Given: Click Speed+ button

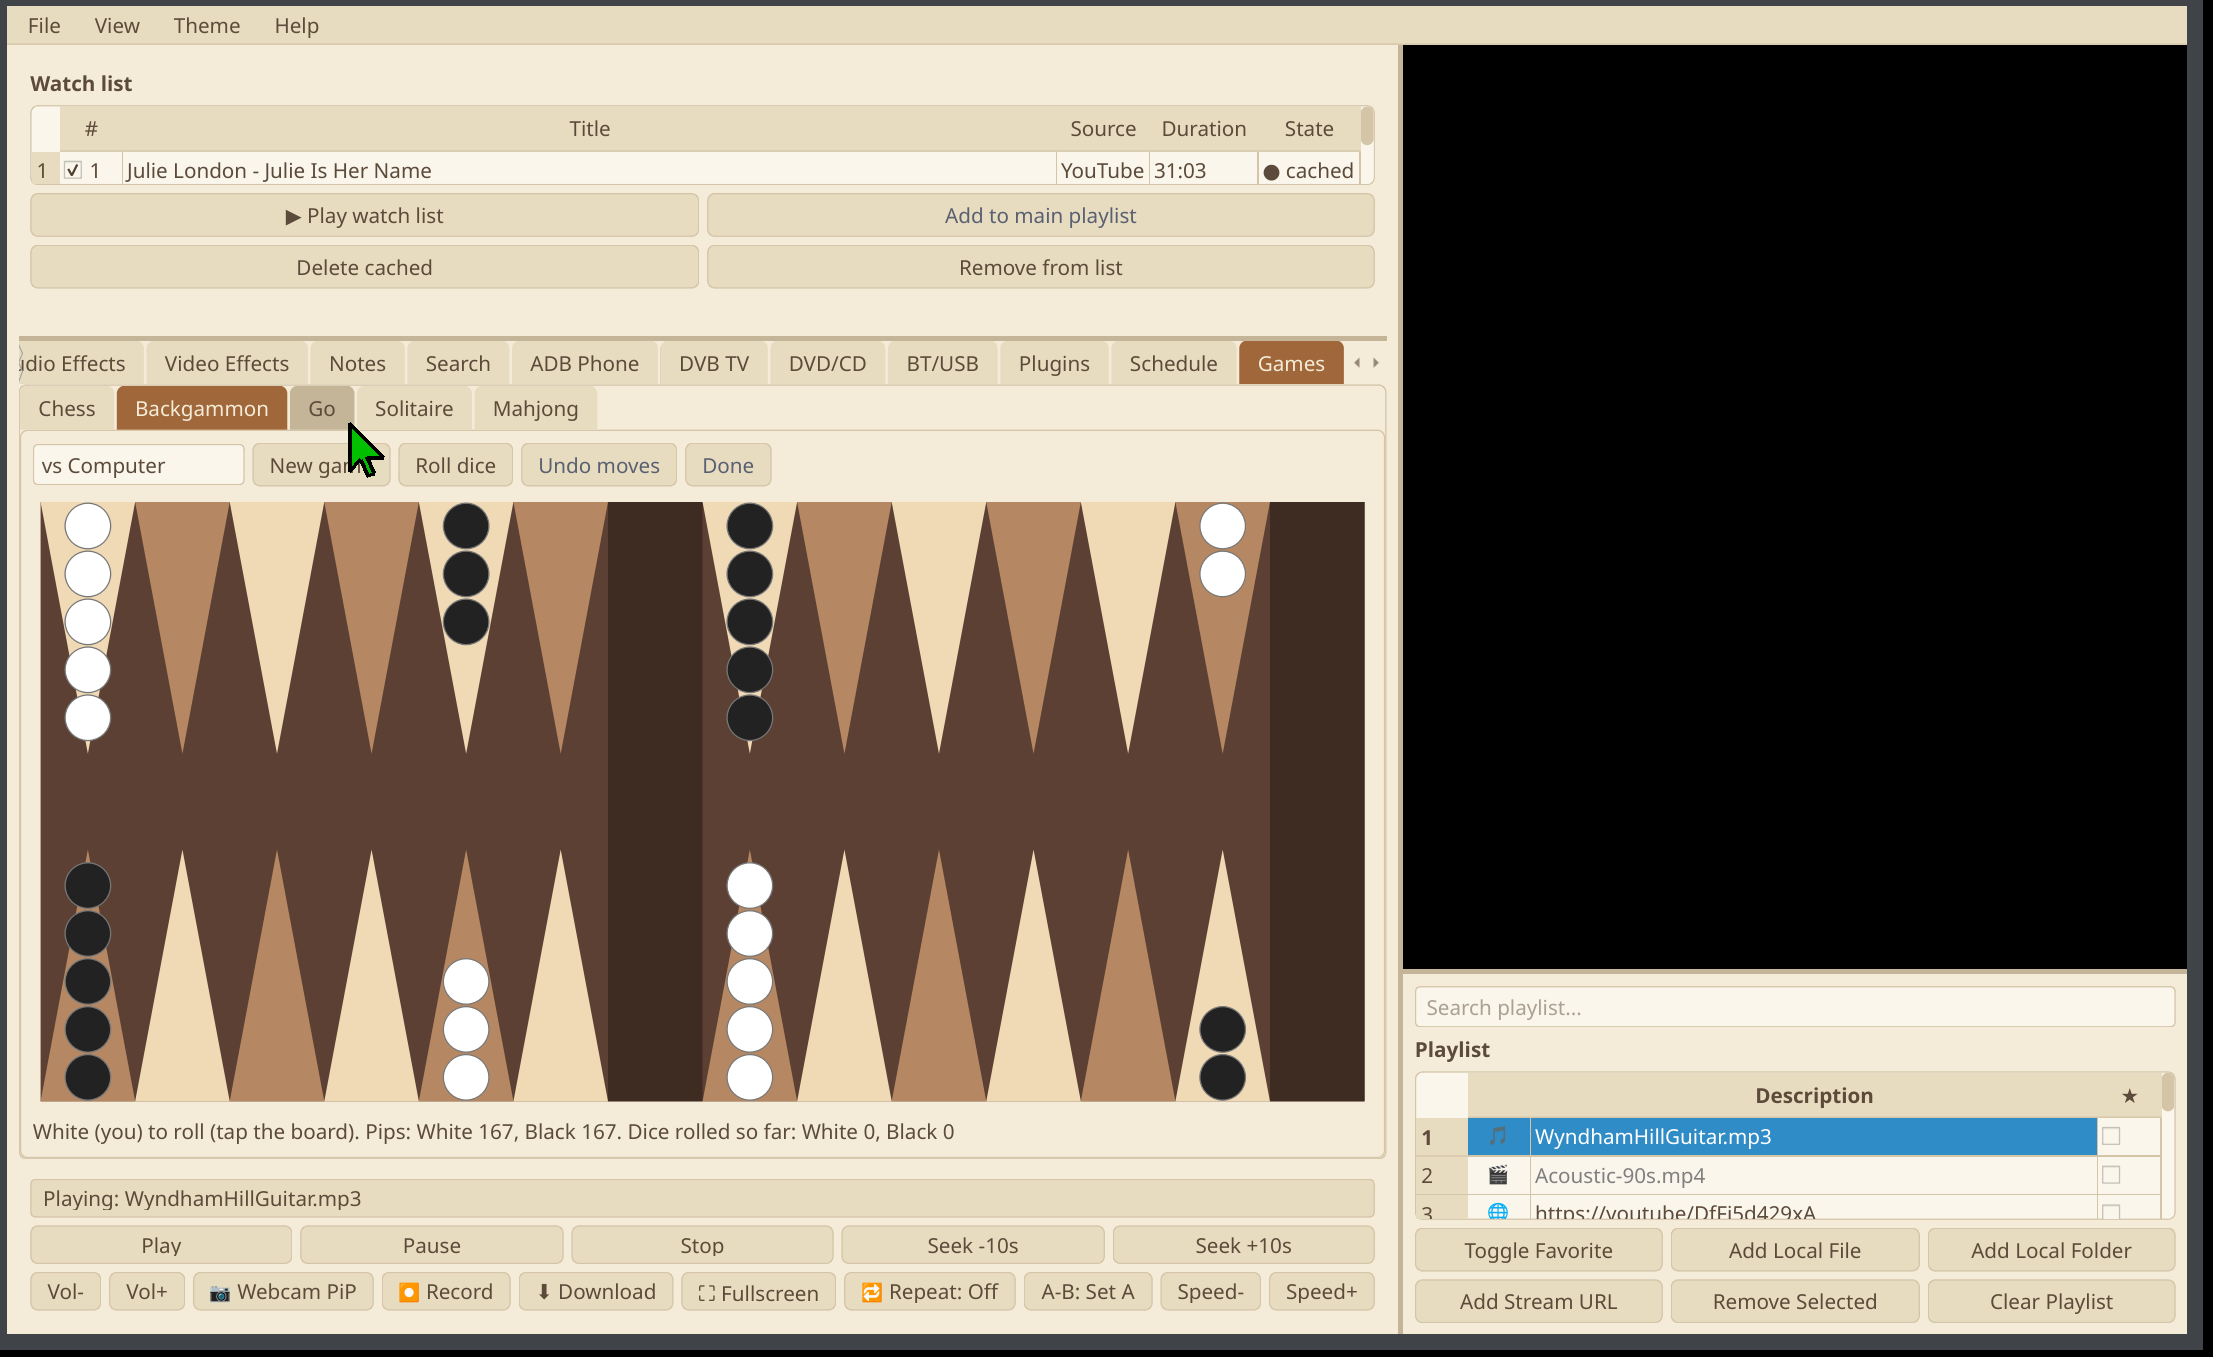Looking at the screenshot, I should pos(1321,1292).
